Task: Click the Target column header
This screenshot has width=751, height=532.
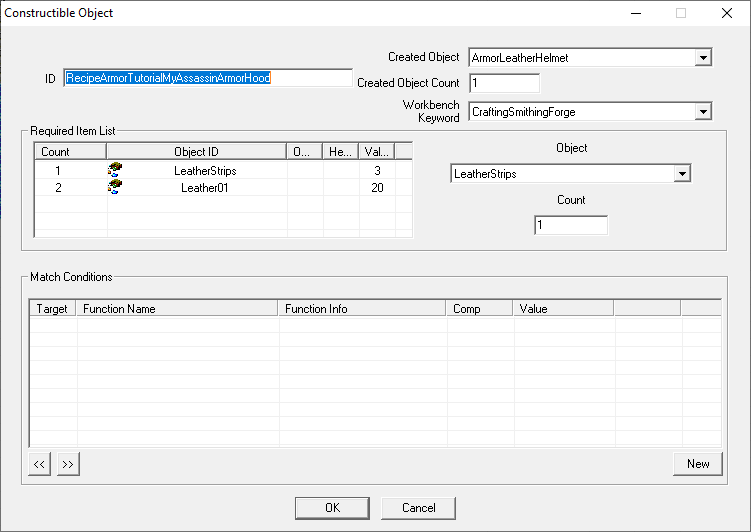Action: pyautogui.click(x=52, y=308)
